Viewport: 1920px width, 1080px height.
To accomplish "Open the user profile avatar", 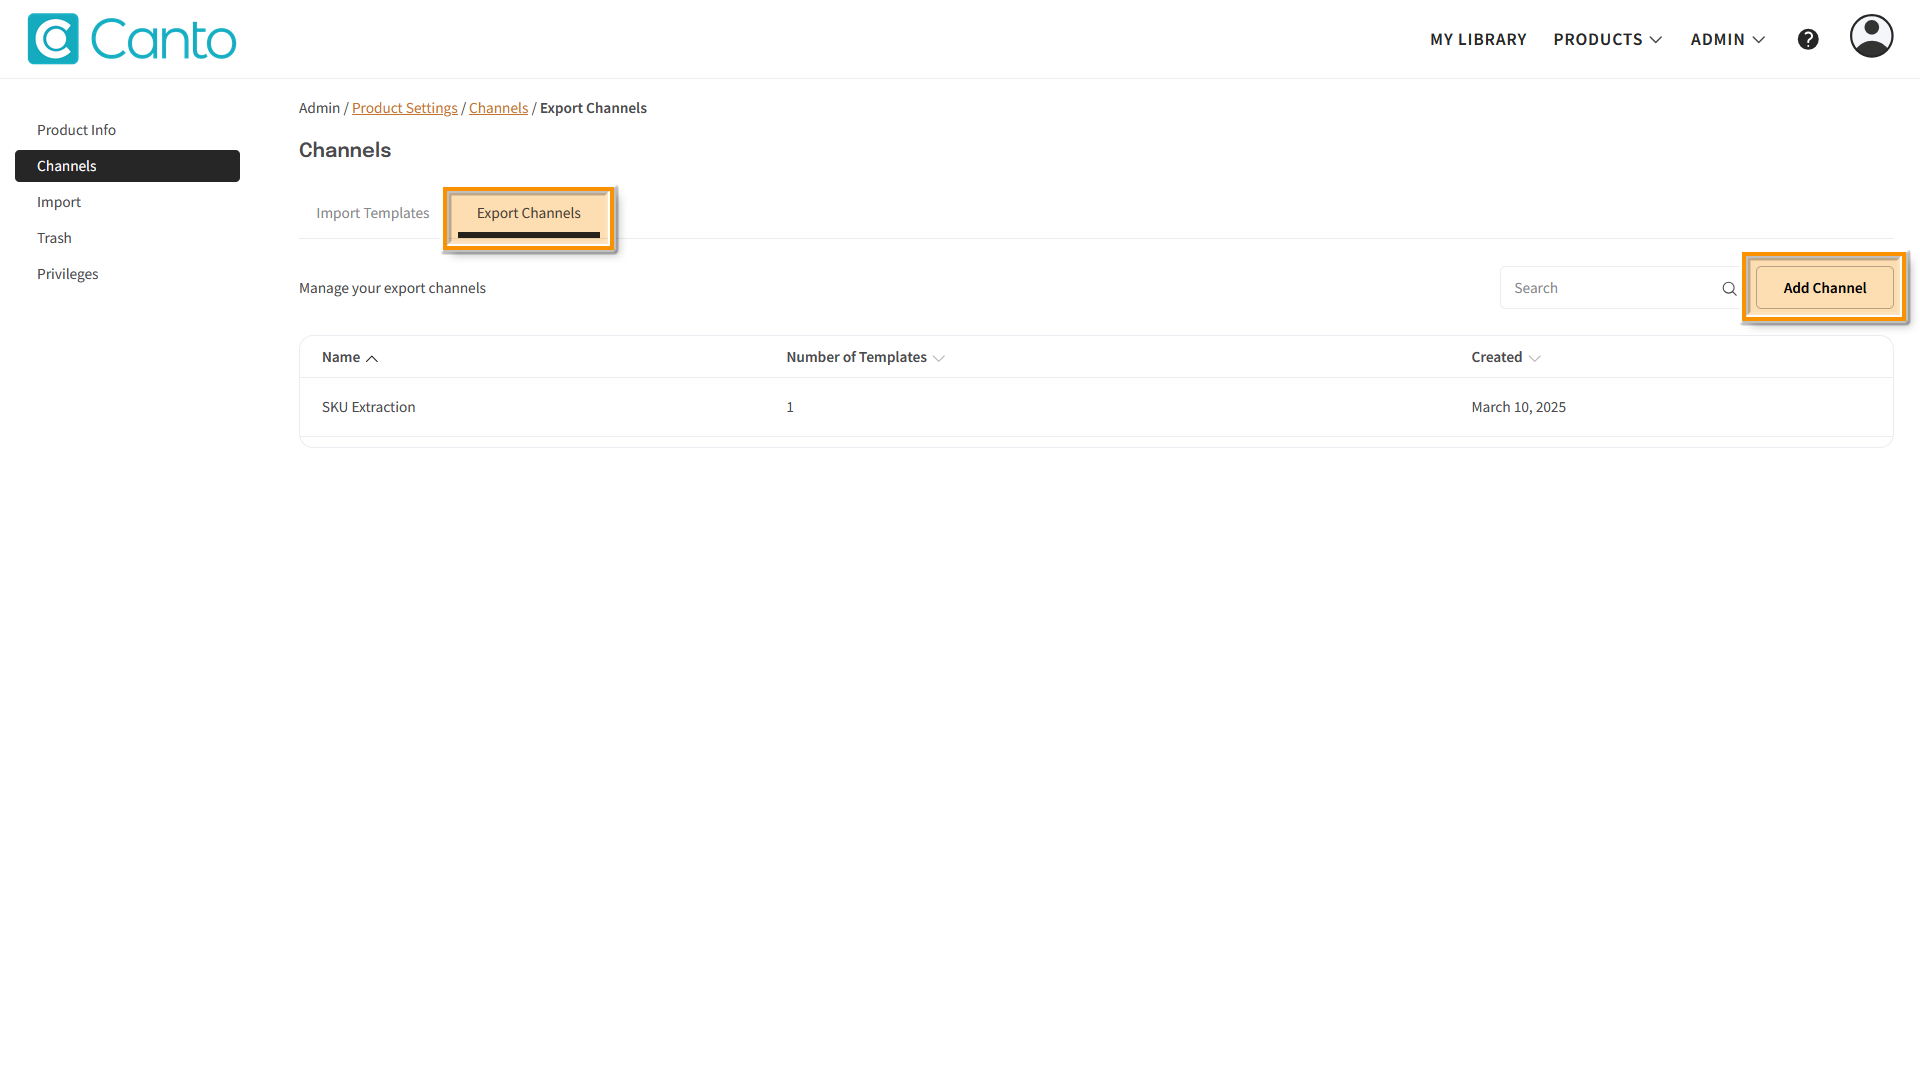I will pos(1871,37).
